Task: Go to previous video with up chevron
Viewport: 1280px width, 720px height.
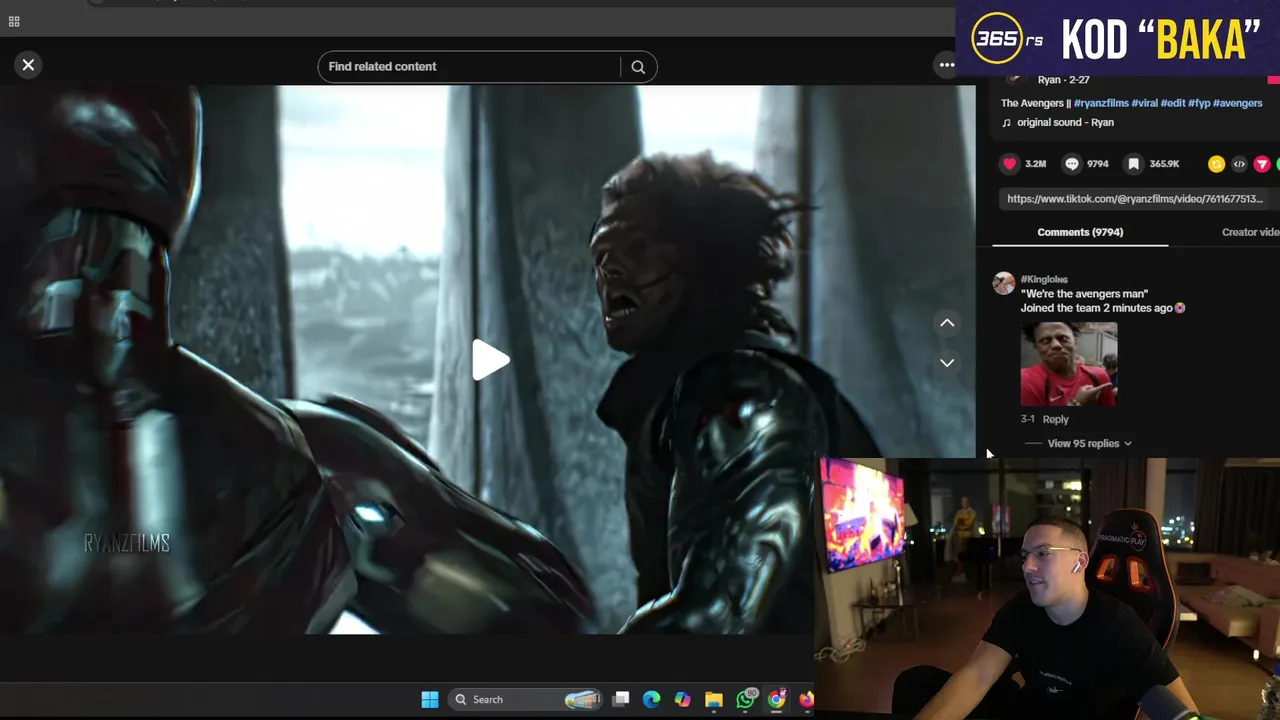Action: click(947, 323)
